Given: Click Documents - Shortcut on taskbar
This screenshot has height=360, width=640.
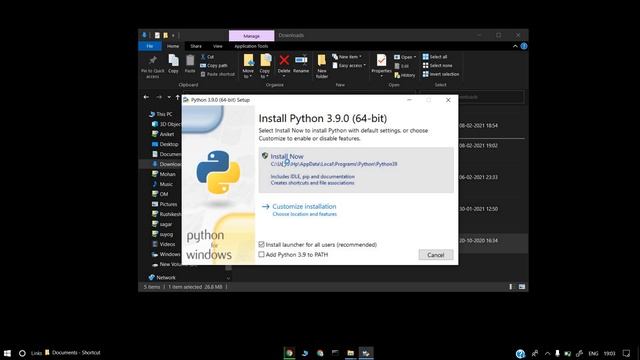Looking at the screenshot, I should pos(73,353).
